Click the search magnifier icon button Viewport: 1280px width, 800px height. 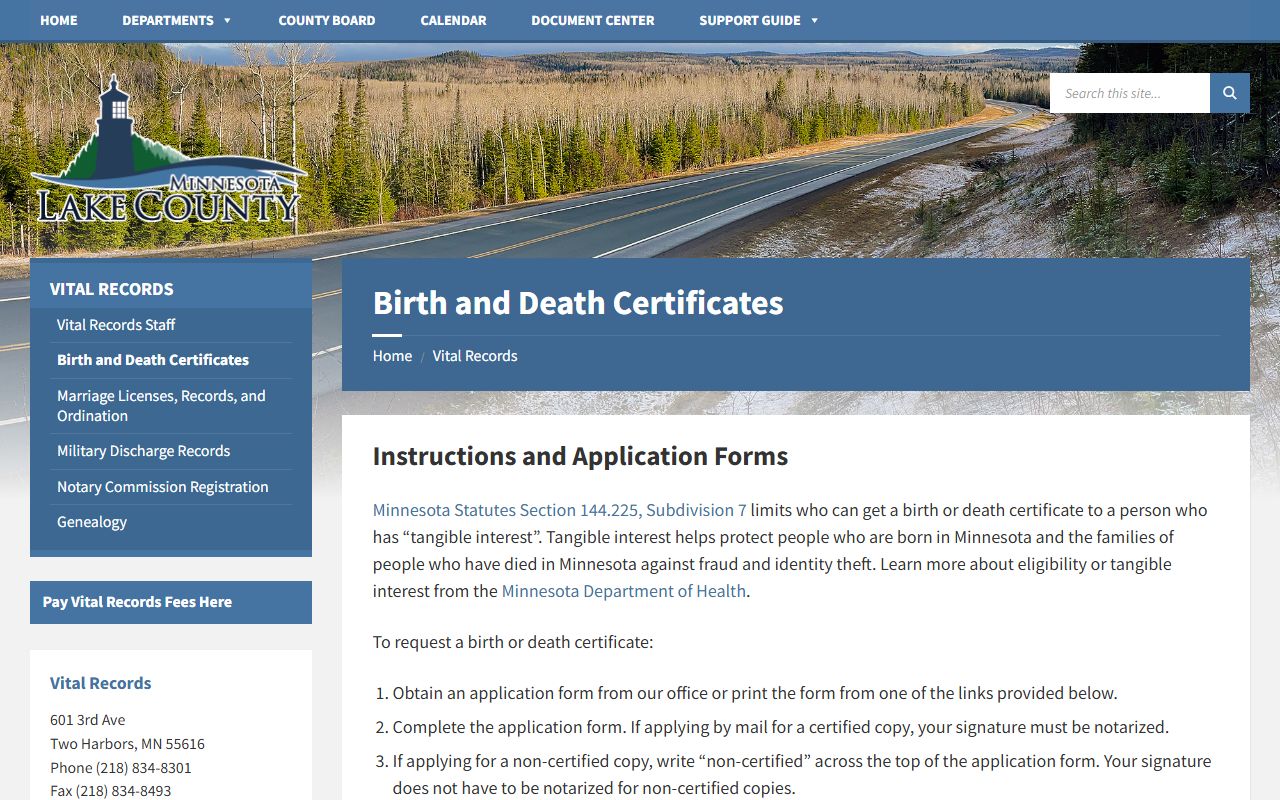tap(1229, 93)
